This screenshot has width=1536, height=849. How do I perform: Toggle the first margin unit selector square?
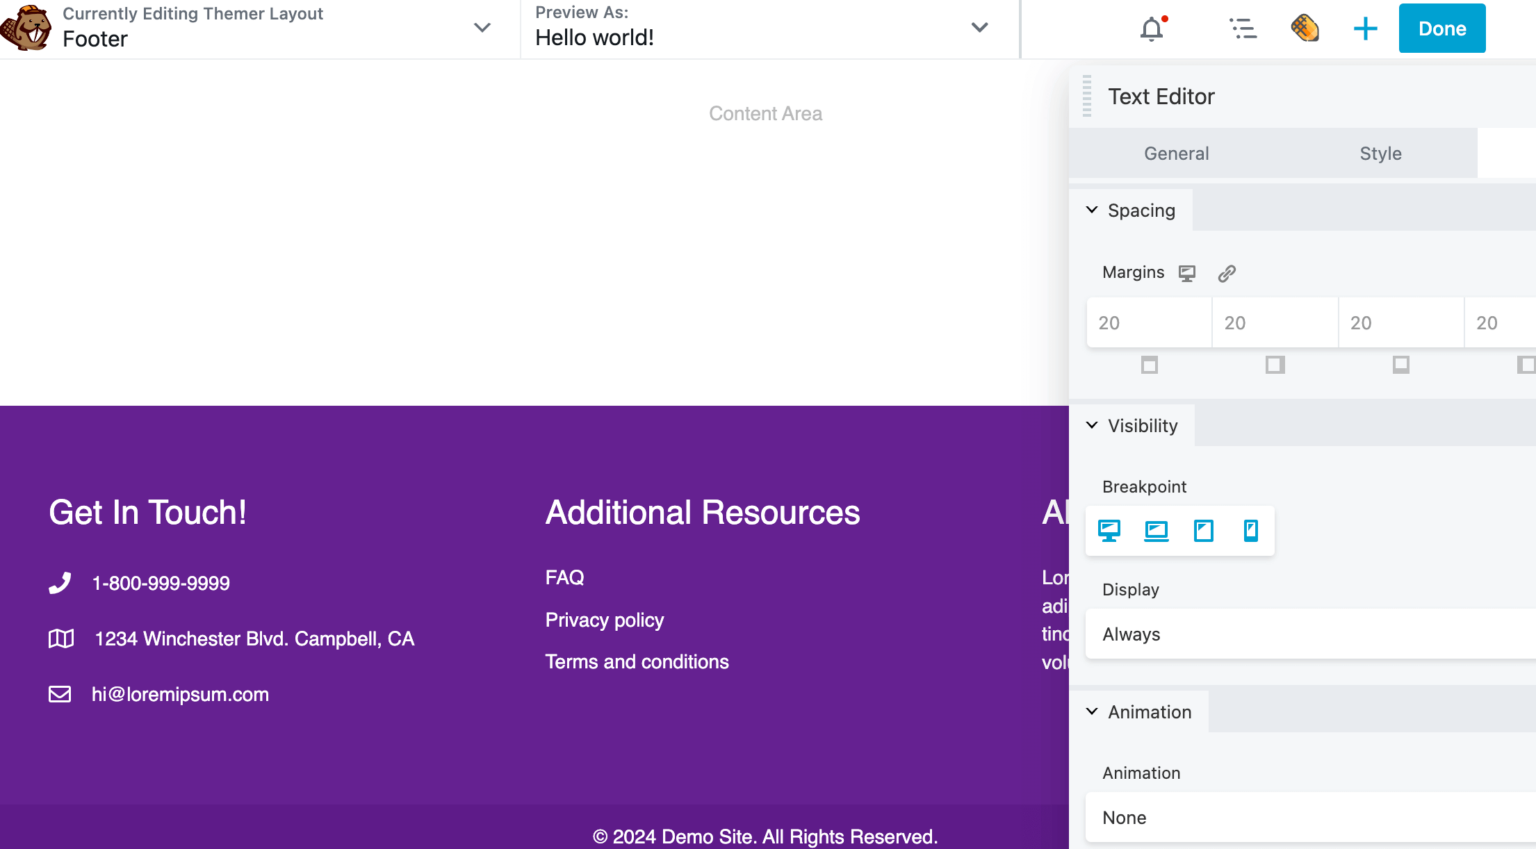[x=1148, y=364]
